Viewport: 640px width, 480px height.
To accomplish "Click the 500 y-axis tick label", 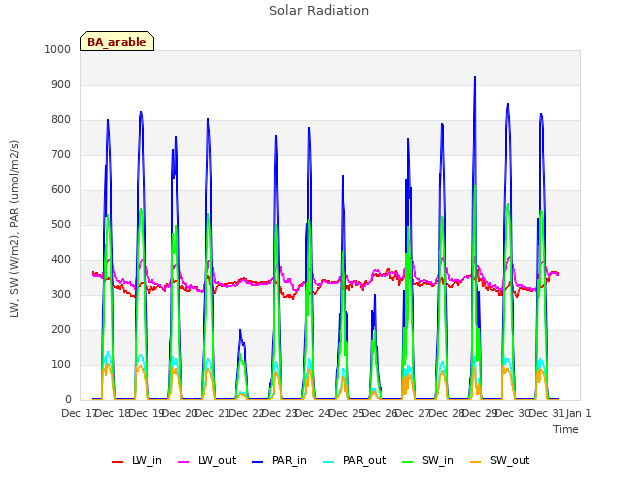I will coord(61,224).
